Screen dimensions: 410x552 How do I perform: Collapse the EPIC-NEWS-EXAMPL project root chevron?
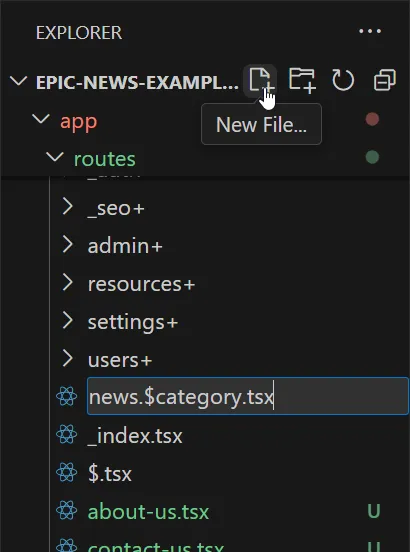(x=18, y=81)
